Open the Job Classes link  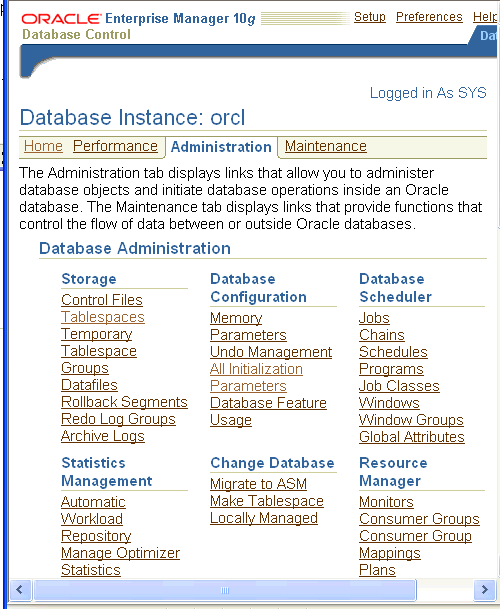(399, 386)
